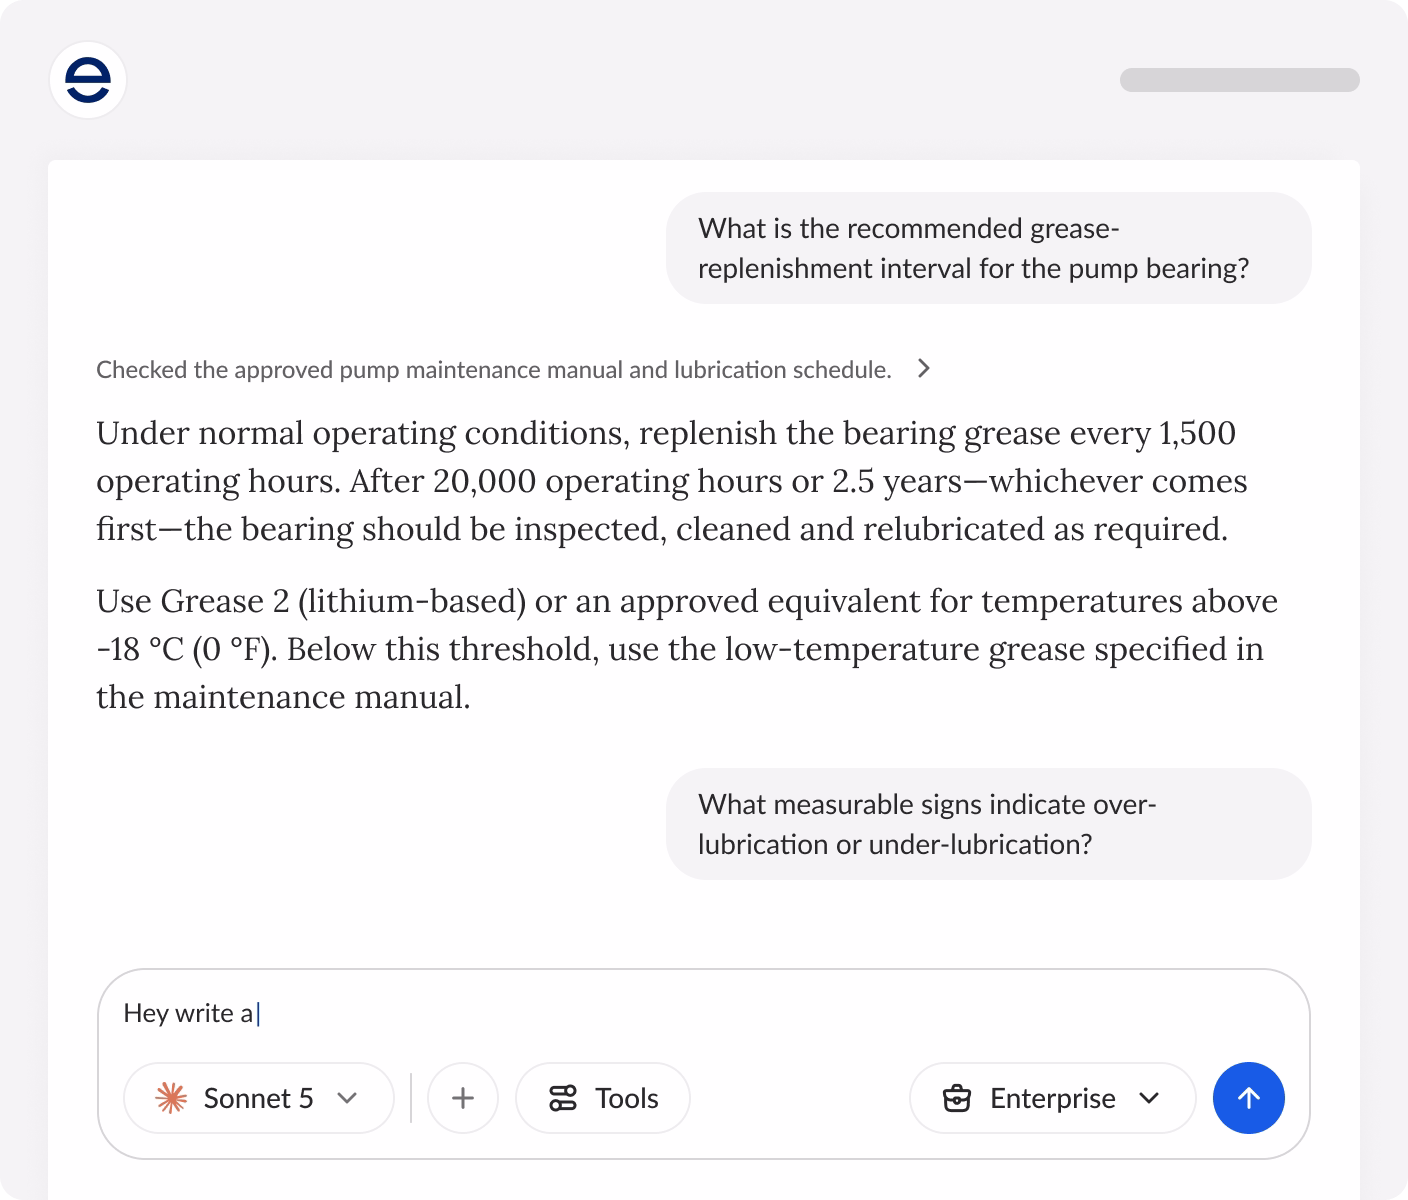Select the grease-replenishment interval question bubble
This screenshot has height=1200, width=1408.
pos(989,248)
